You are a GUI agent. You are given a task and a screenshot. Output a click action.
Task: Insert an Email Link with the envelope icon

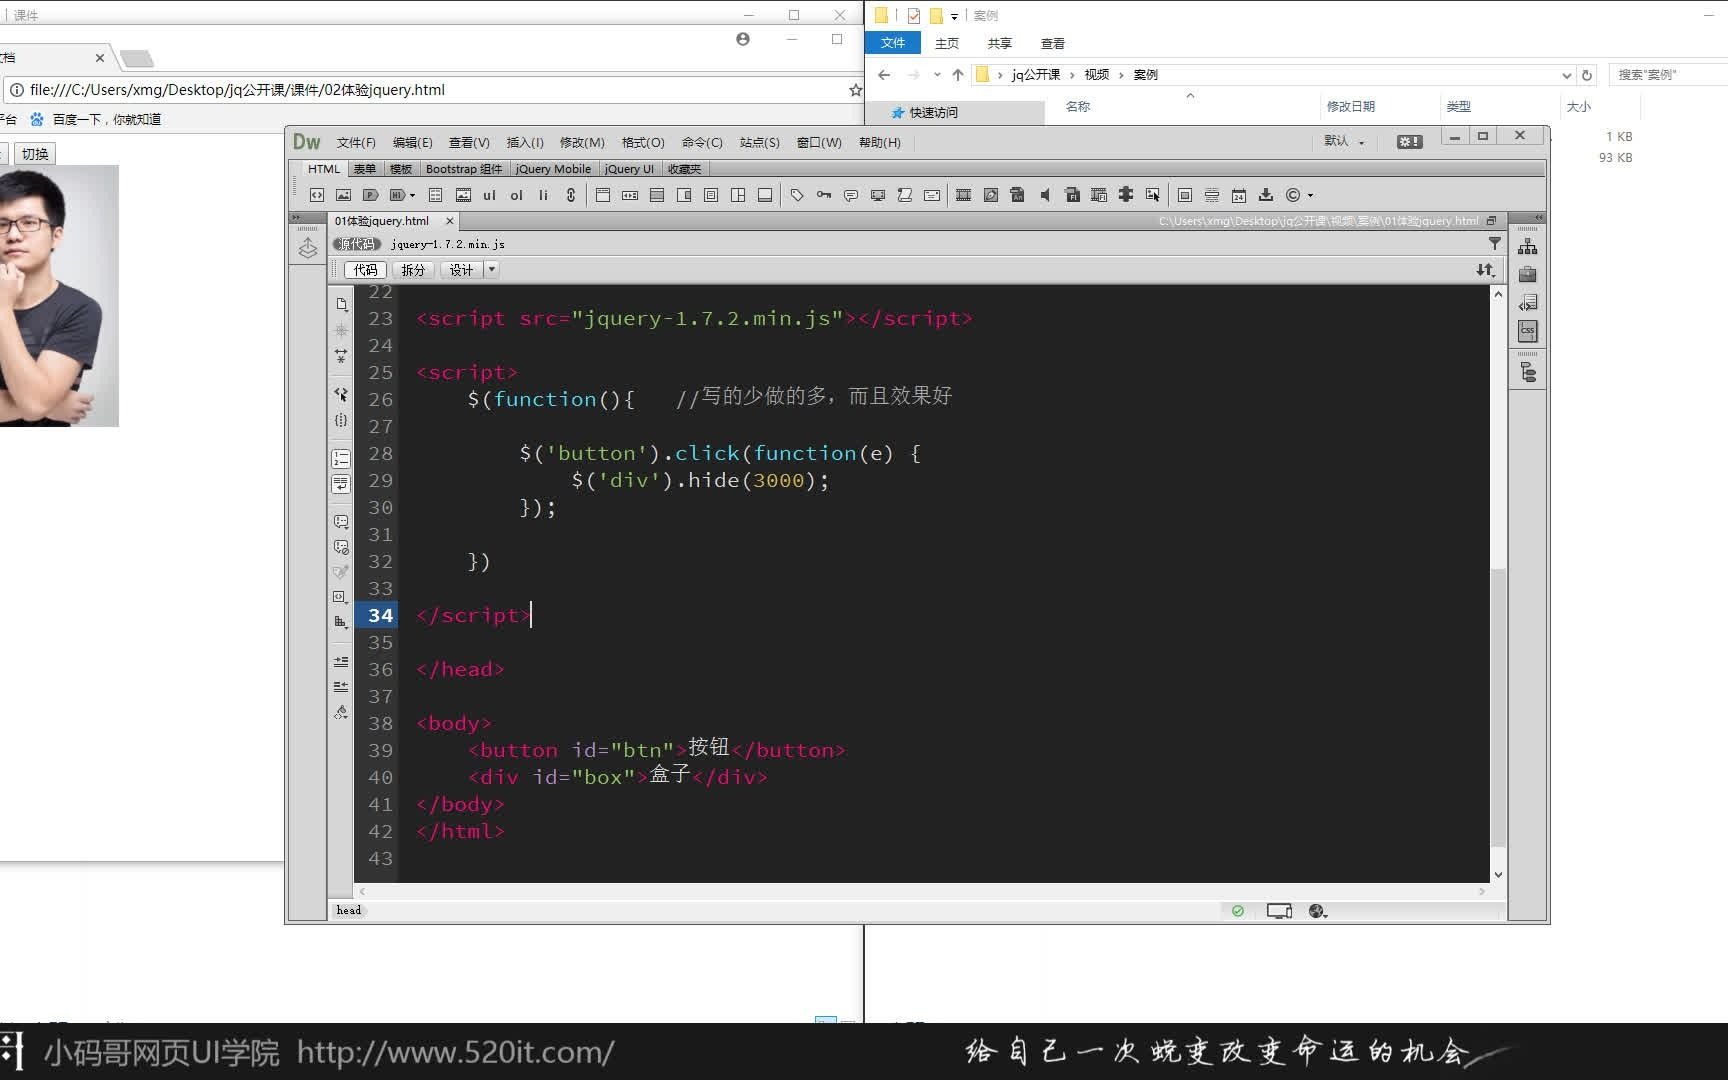[932, 195]
